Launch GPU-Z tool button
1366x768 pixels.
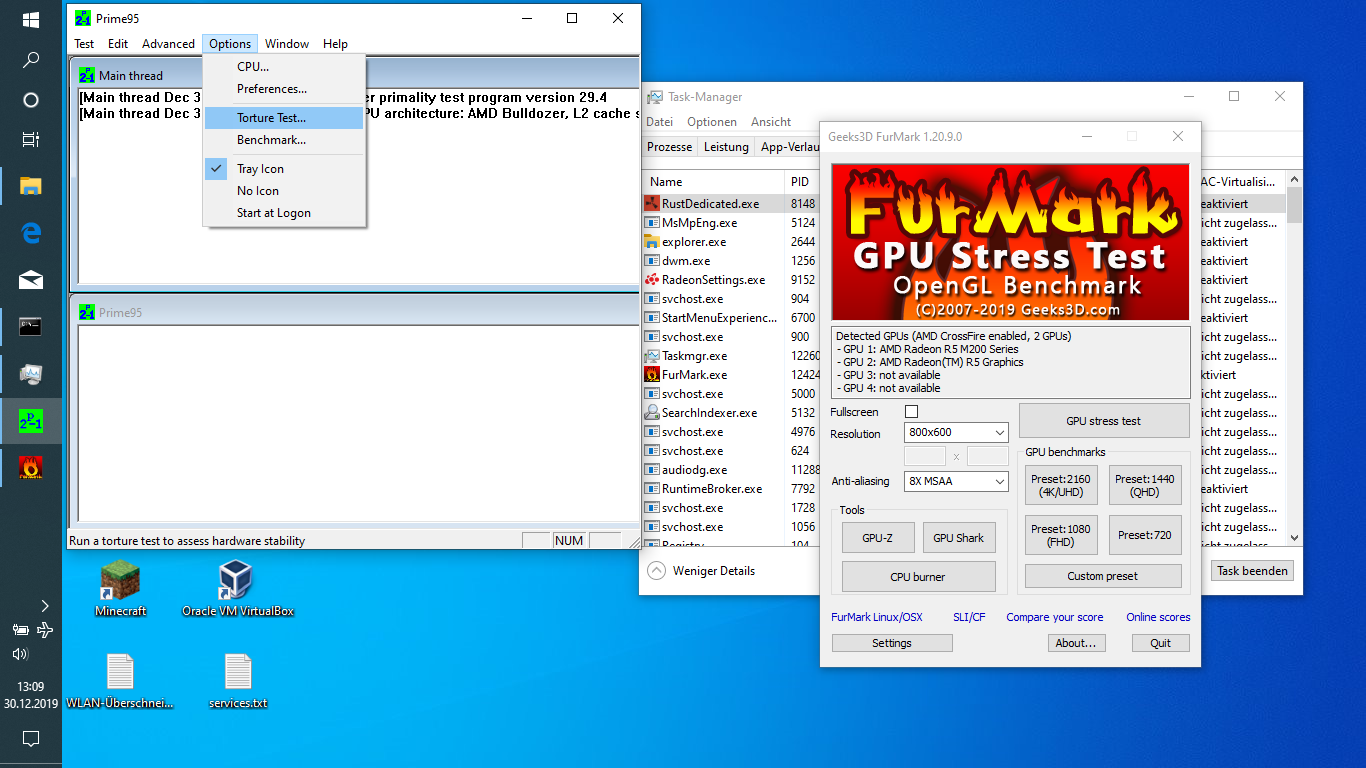pos(877,538)
